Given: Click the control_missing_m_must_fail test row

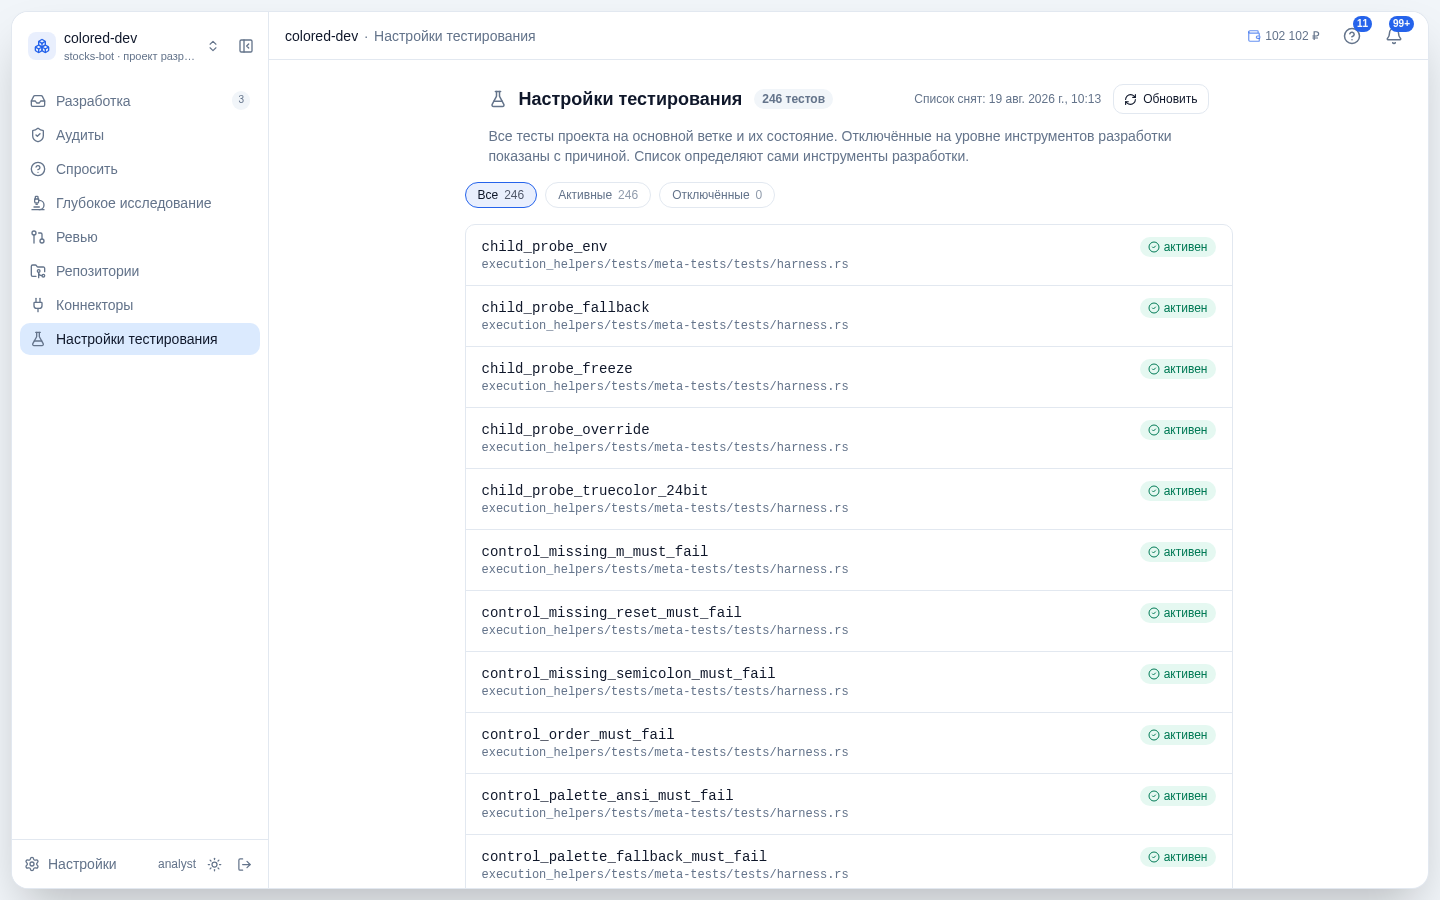Looking at the screenshot, I should point(849,560).
